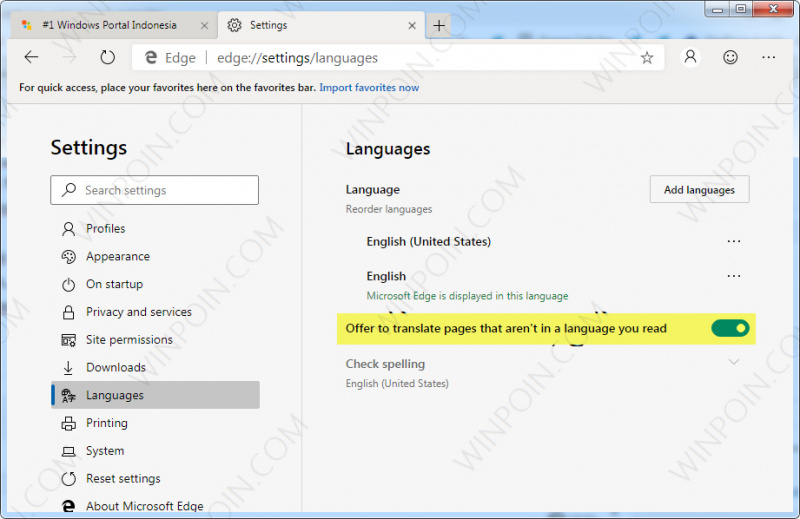
Task: Click the Privacy and services lock icon
Action: [x=68, y=312]
